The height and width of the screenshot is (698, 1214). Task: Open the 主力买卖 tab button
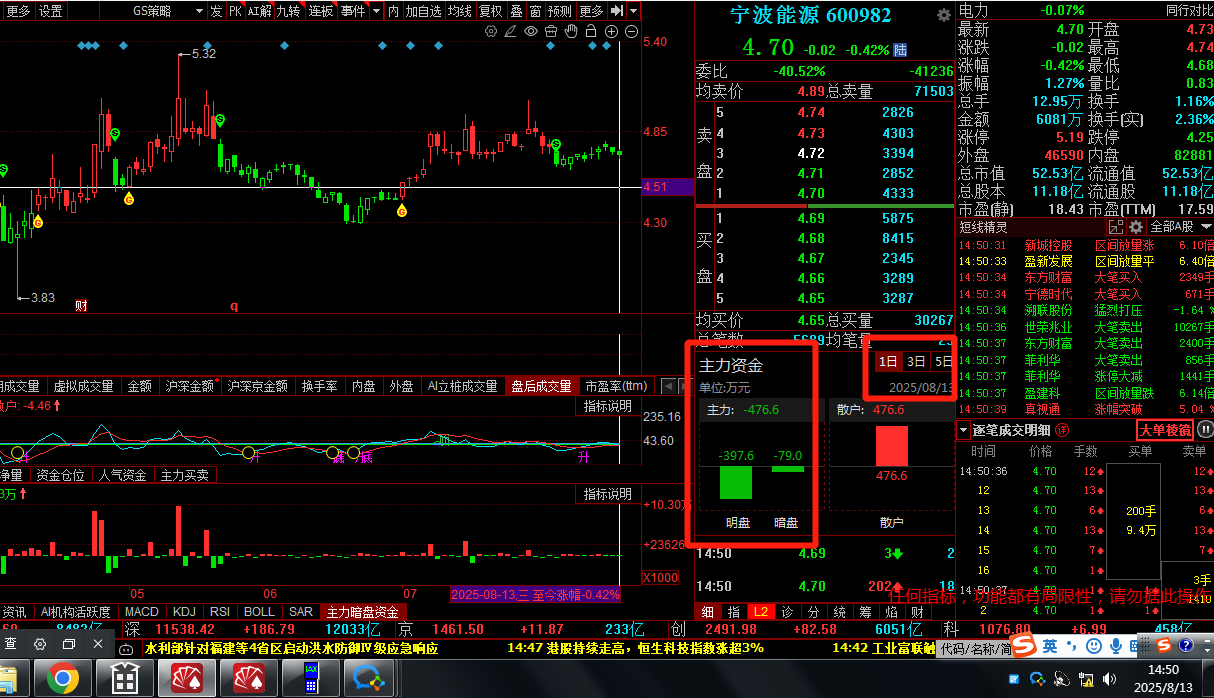pyautogui.click(x=185, y=475)
